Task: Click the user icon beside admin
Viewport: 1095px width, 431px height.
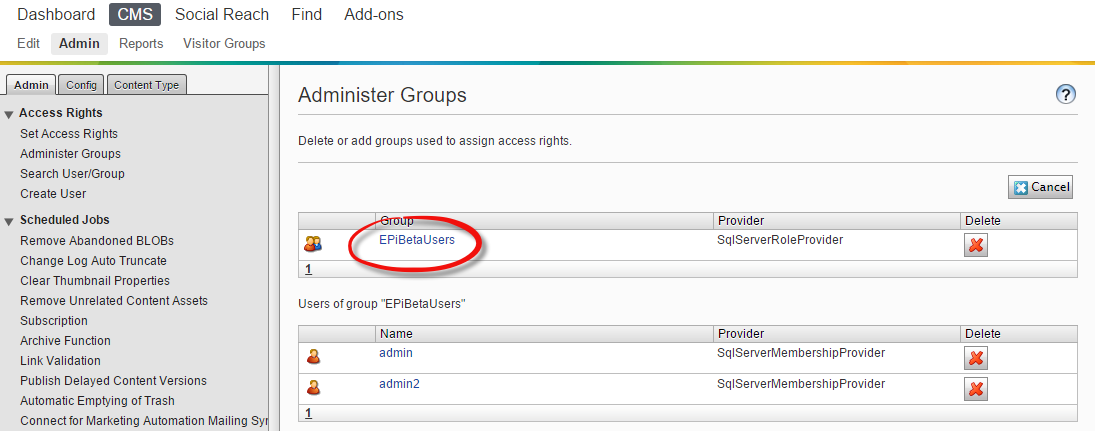Action: click(313, 356)
